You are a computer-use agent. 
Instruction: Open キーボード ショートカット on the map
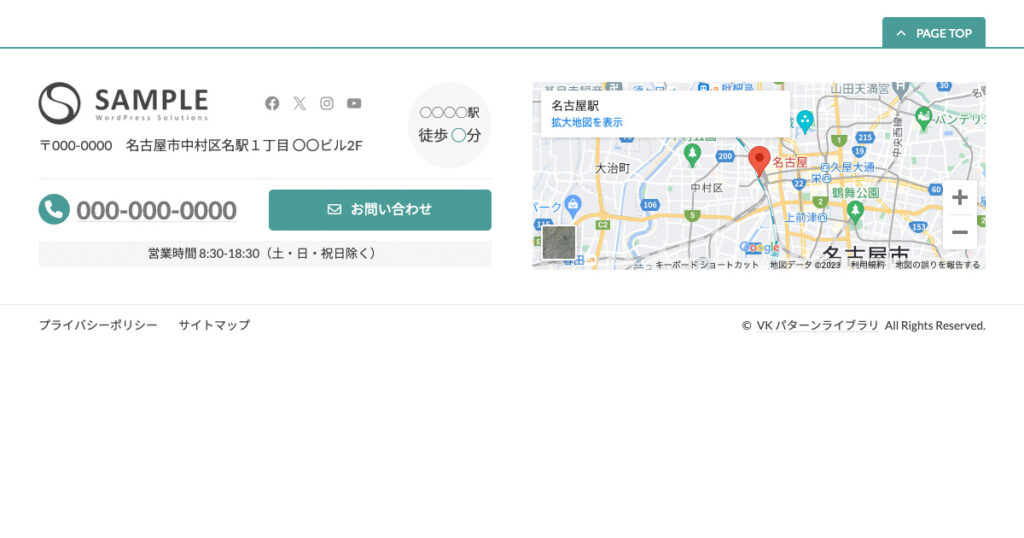coord(707,265)
